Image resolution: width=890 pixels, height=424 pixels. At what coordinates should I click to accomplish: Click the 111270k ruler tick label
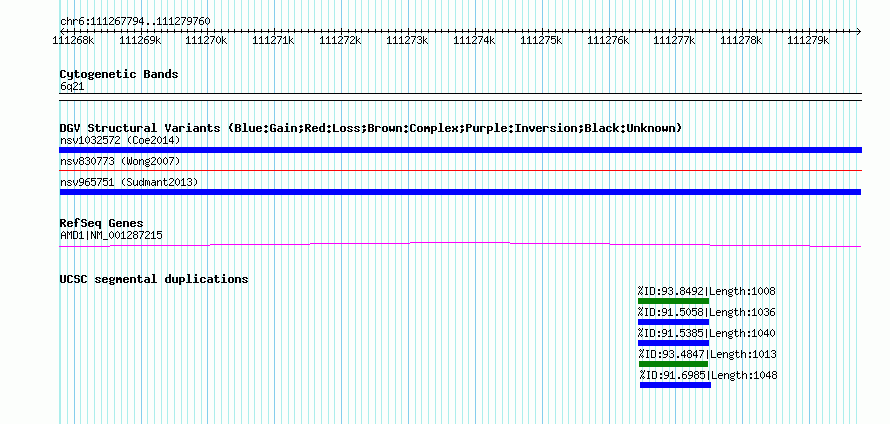coord(207,40)
